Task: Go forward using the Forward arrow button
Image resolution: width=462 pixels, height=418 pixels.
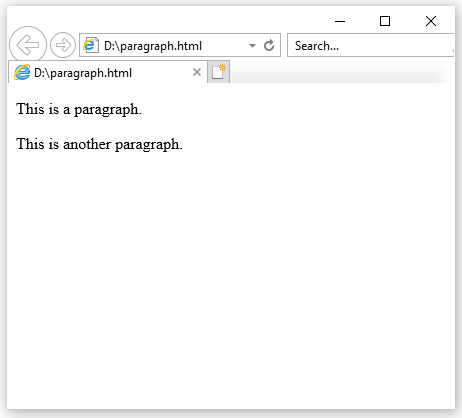Action: [63, 45]
